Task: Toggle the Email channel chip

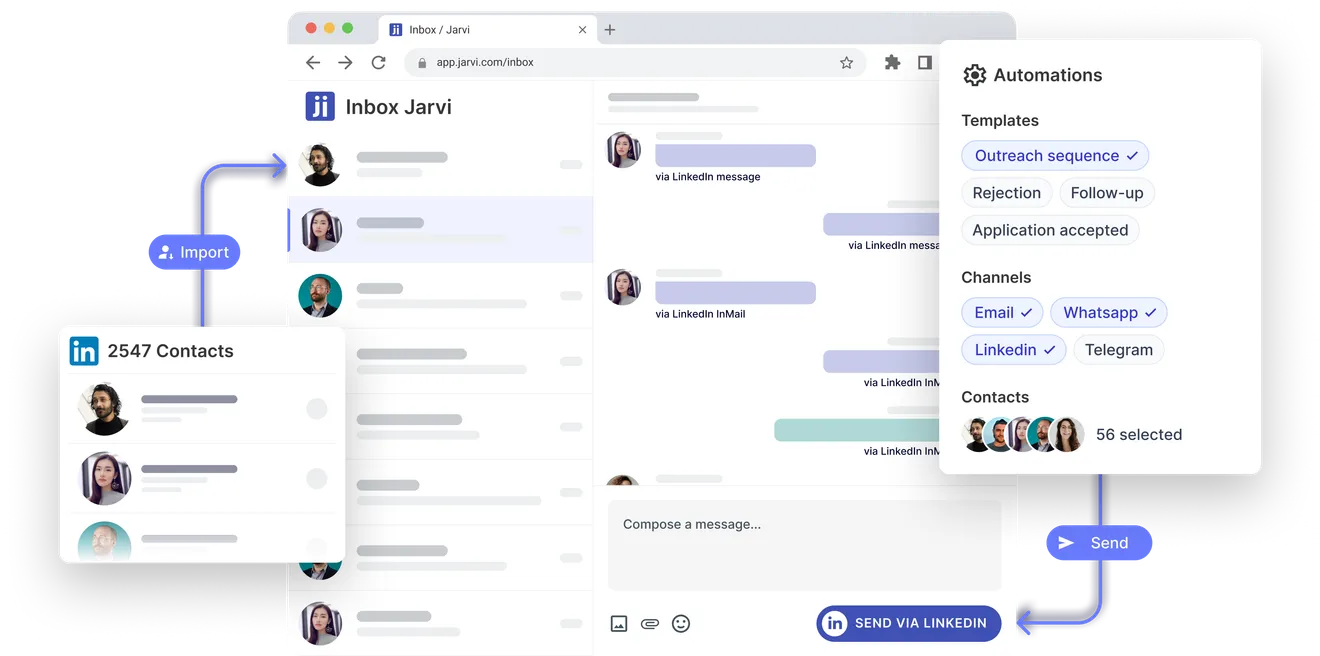Action: [1002, 313]
